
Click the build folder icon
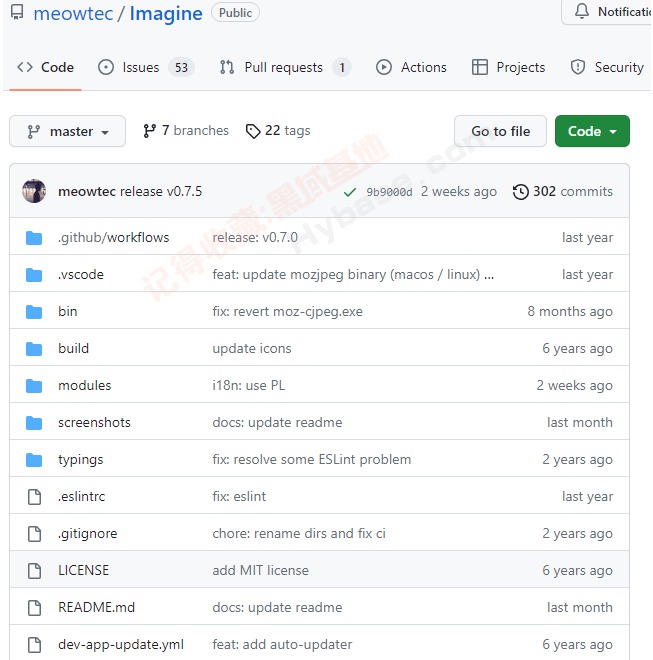(34, 349)
